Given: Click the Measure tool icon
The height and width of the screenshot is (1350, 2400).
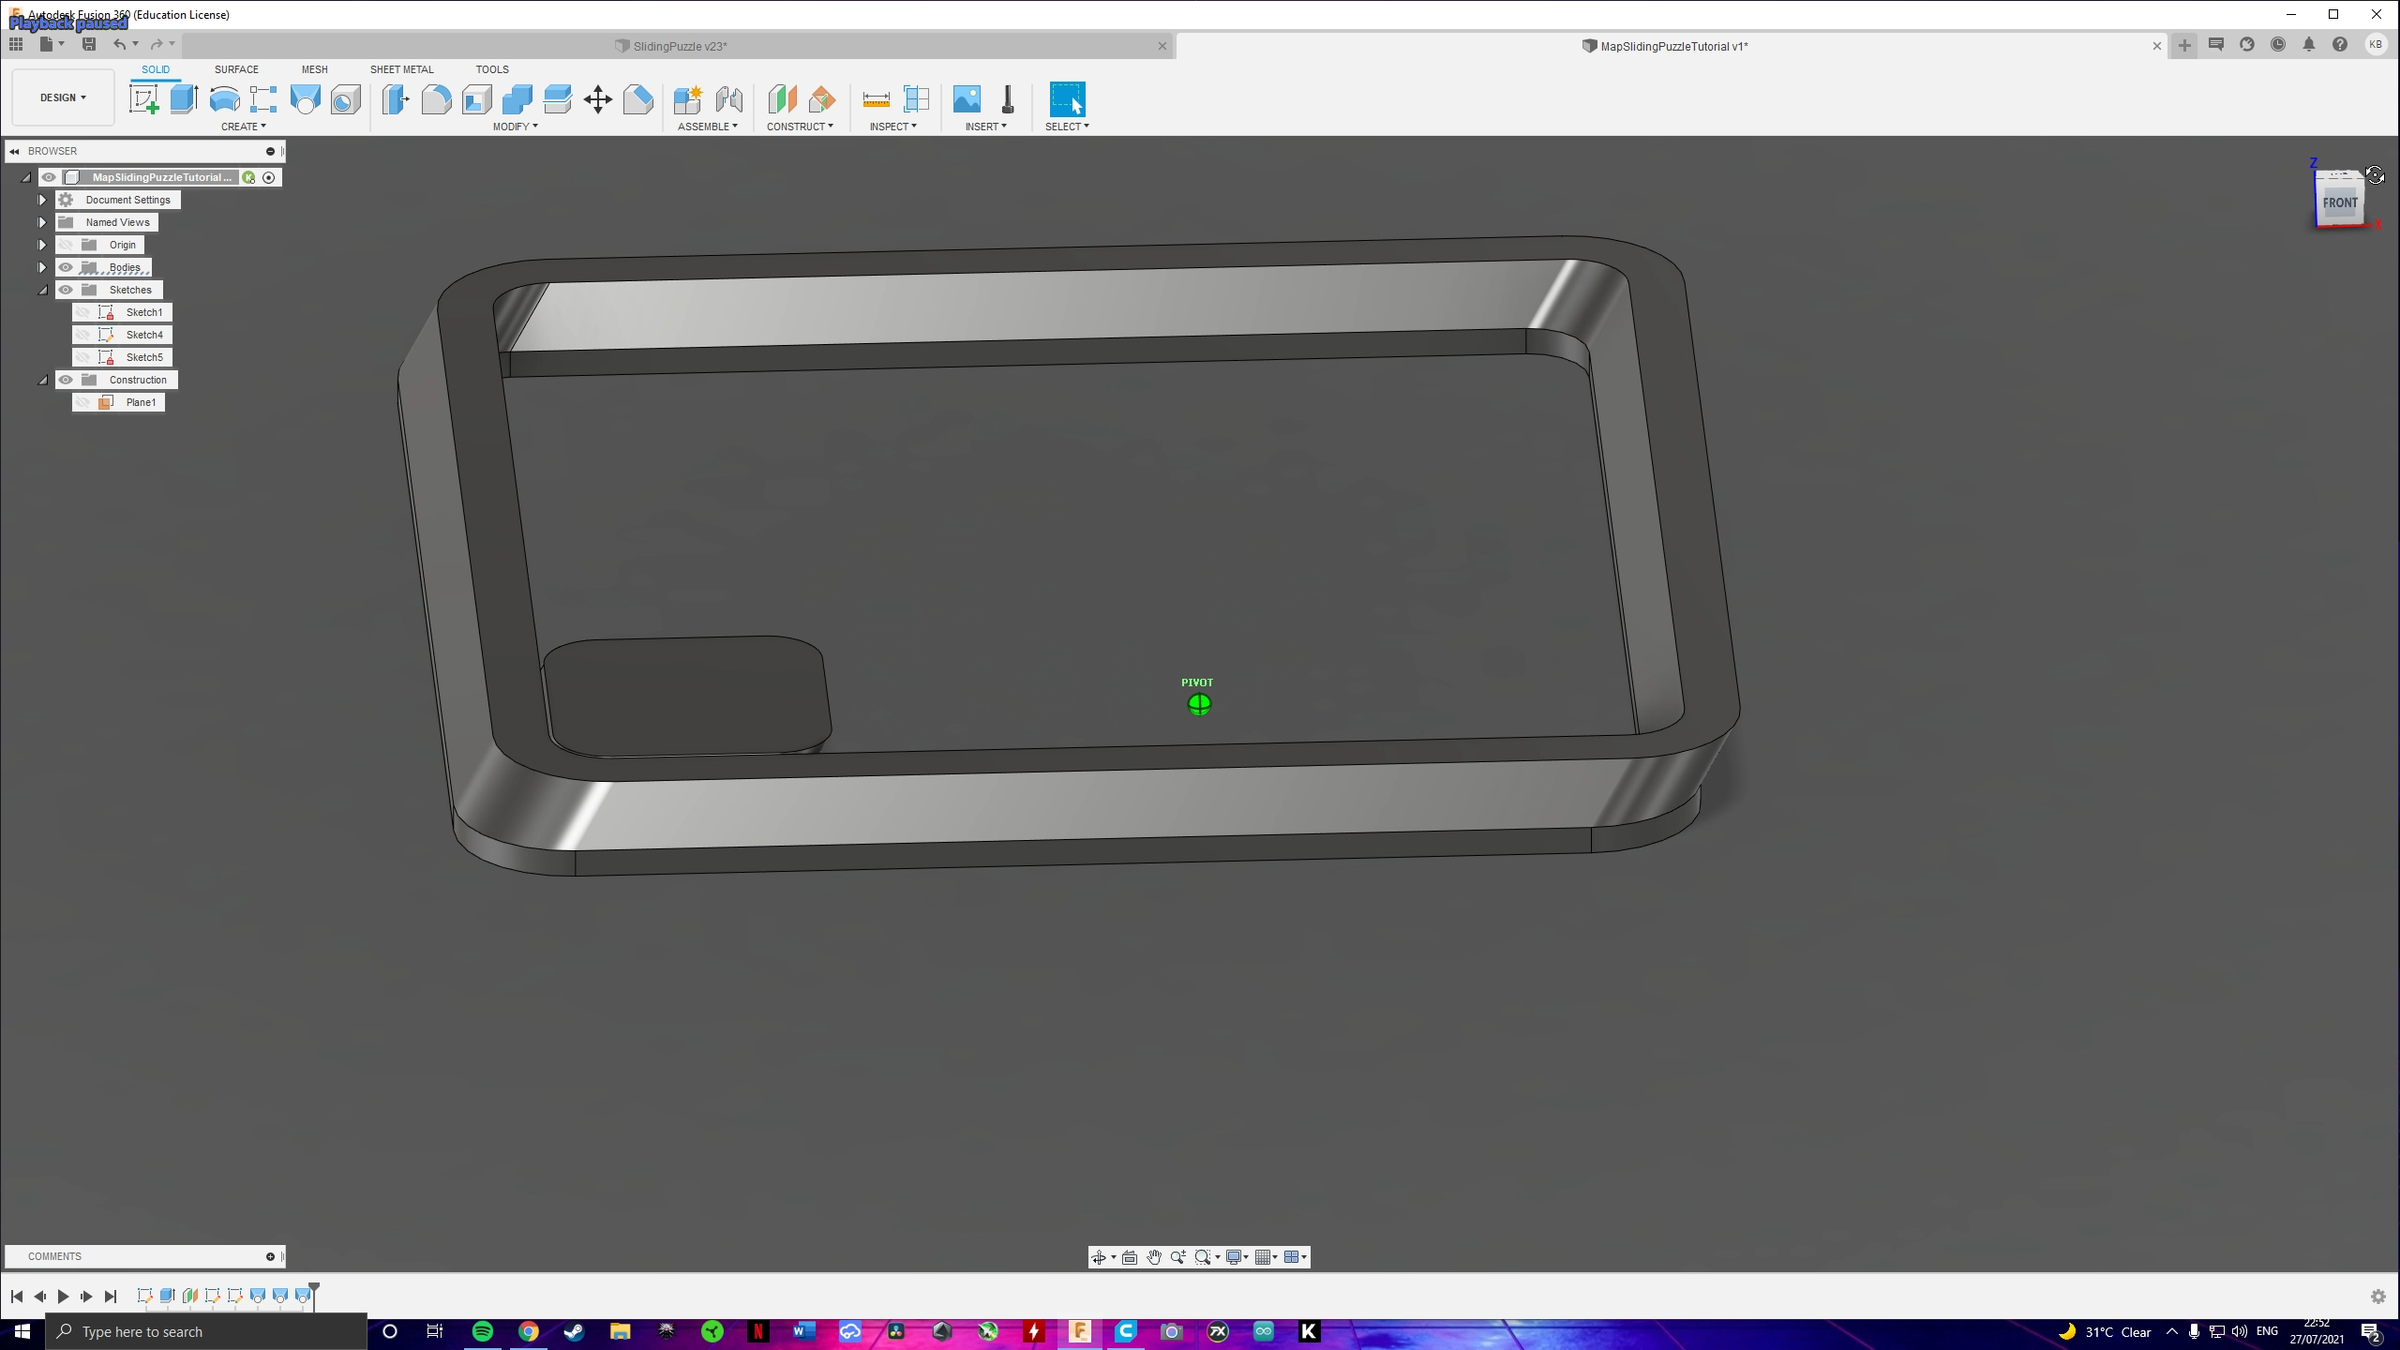Looking at the screenshot, I should [875, 99].
